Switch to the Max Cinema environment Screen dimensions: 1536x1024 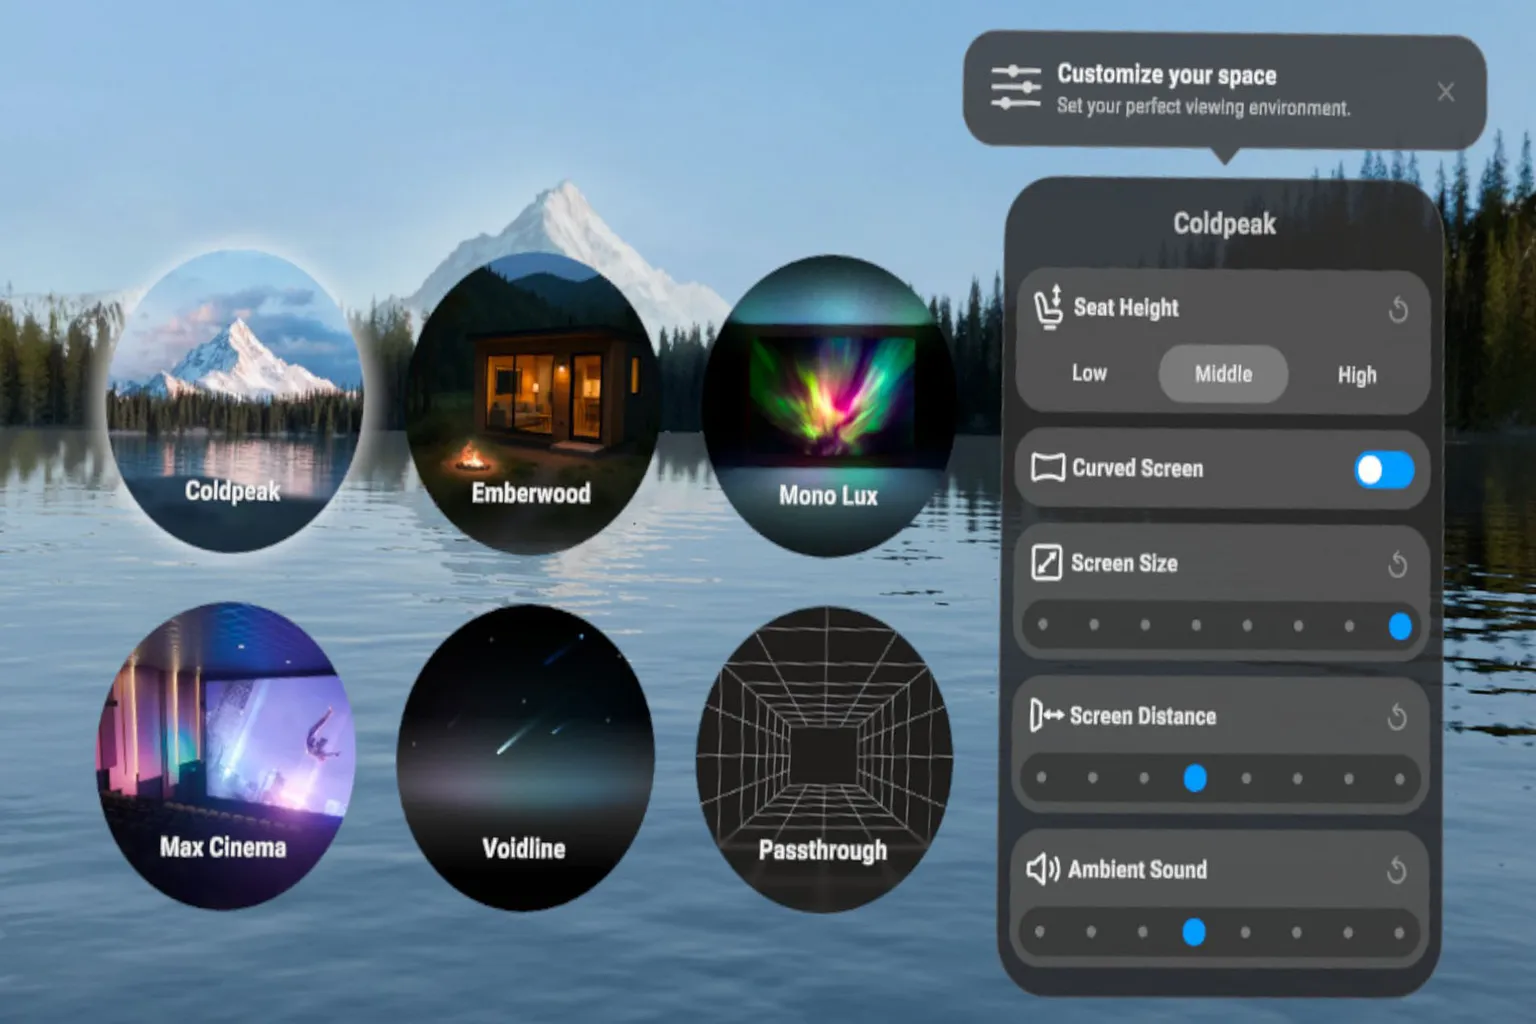click(x=225, y=756)
